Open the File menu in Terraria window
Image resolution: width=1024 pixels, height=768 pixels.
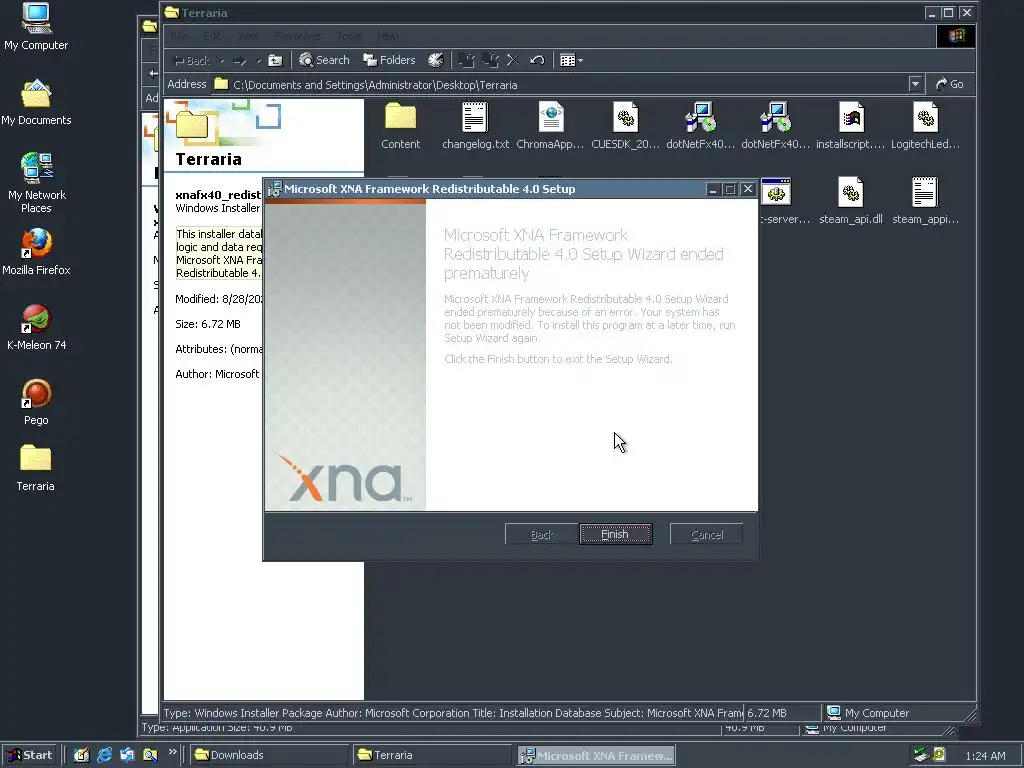(178, 36)
